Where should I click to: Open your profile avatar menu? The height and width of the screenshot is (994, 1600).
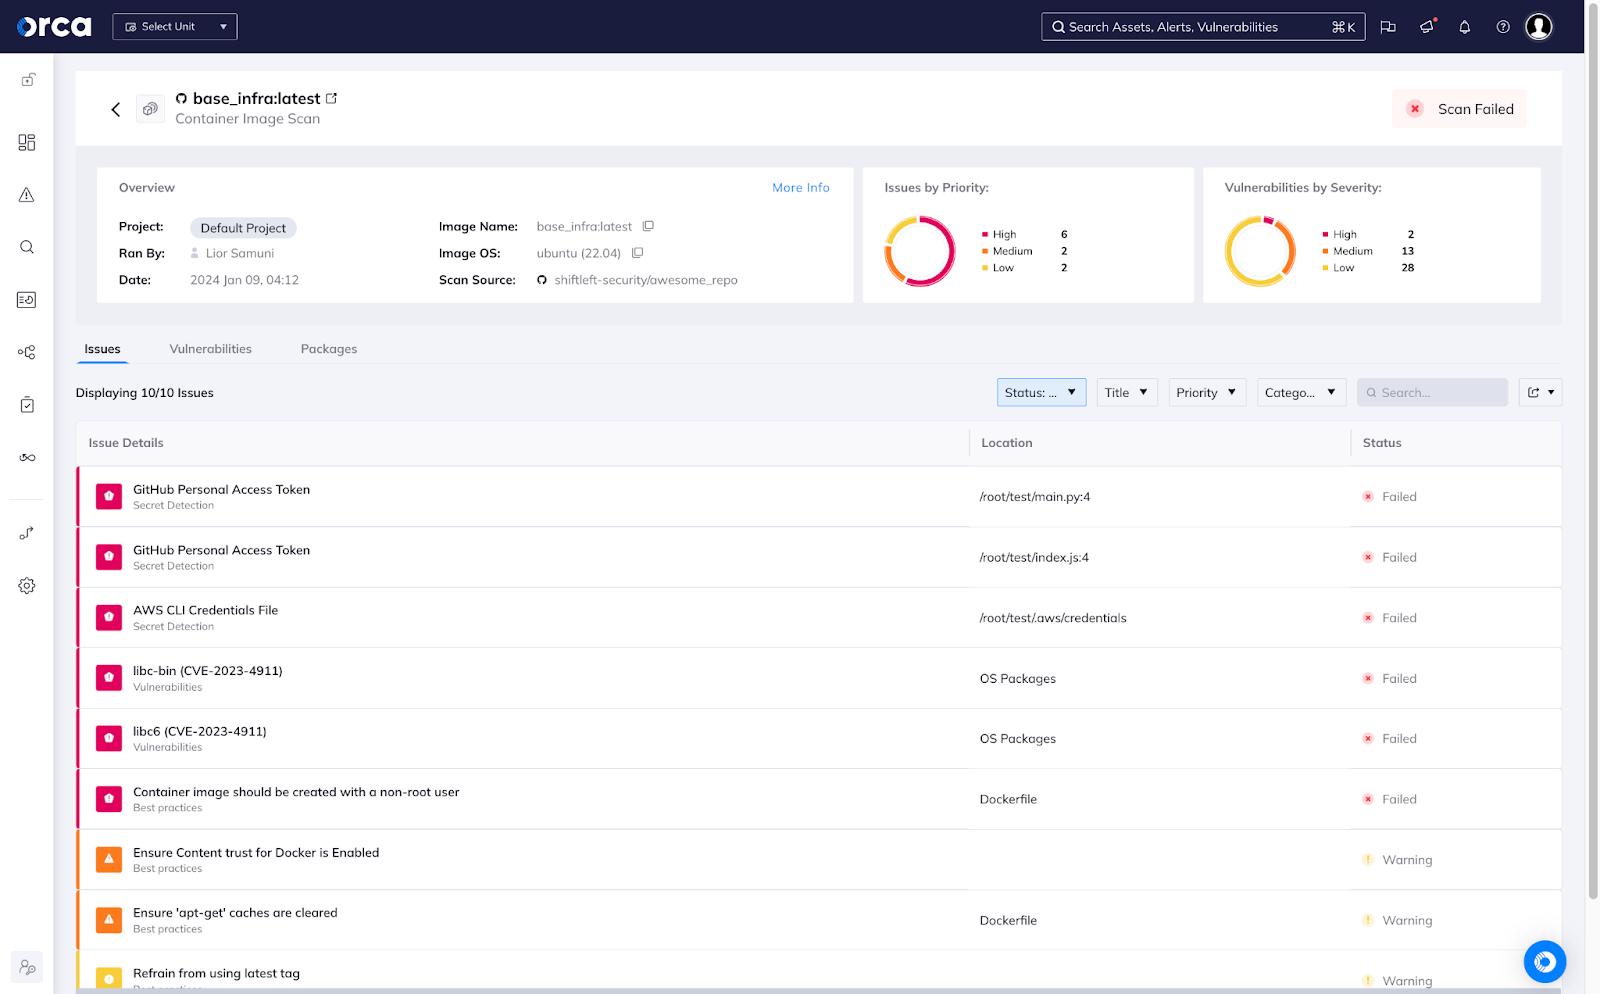coord(1539,27)
